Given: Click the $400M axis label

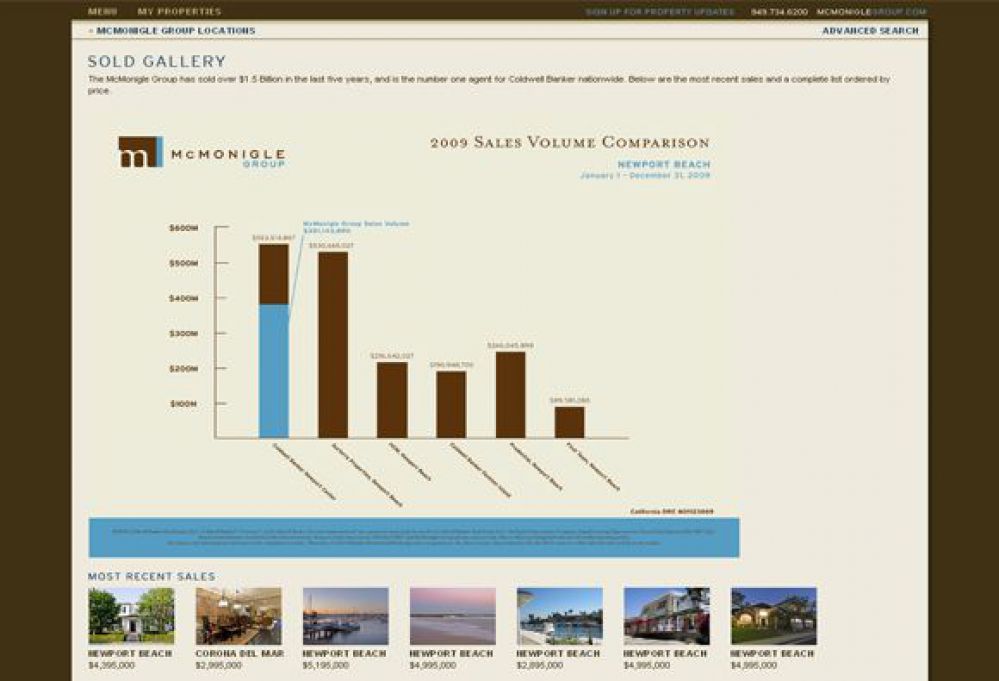Looking at the screenshot, I should 183,298.
